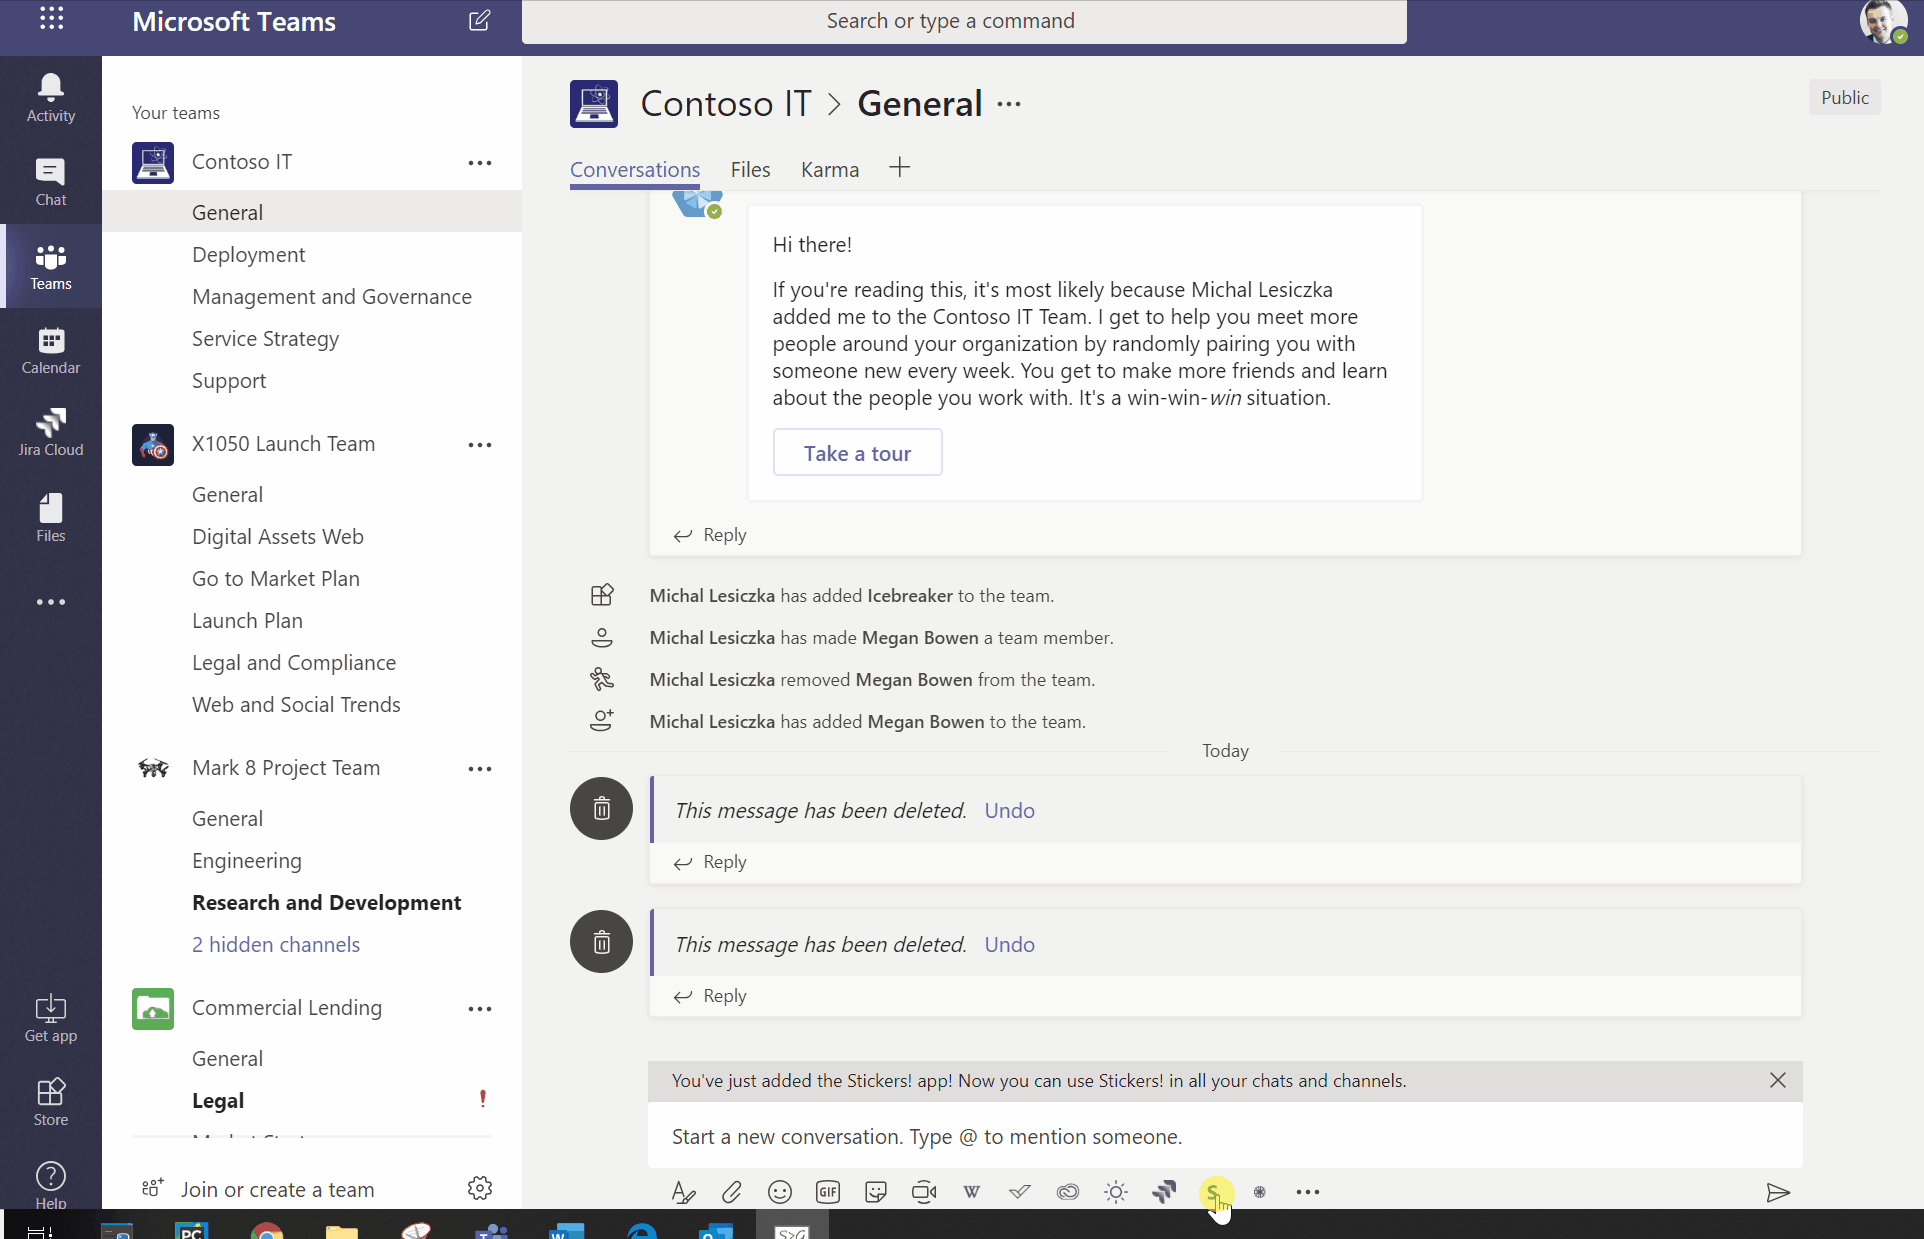Expand the X1050 Launch Team options menu
Viewport: 1924px width, 1239px height.
coord(481,443)
